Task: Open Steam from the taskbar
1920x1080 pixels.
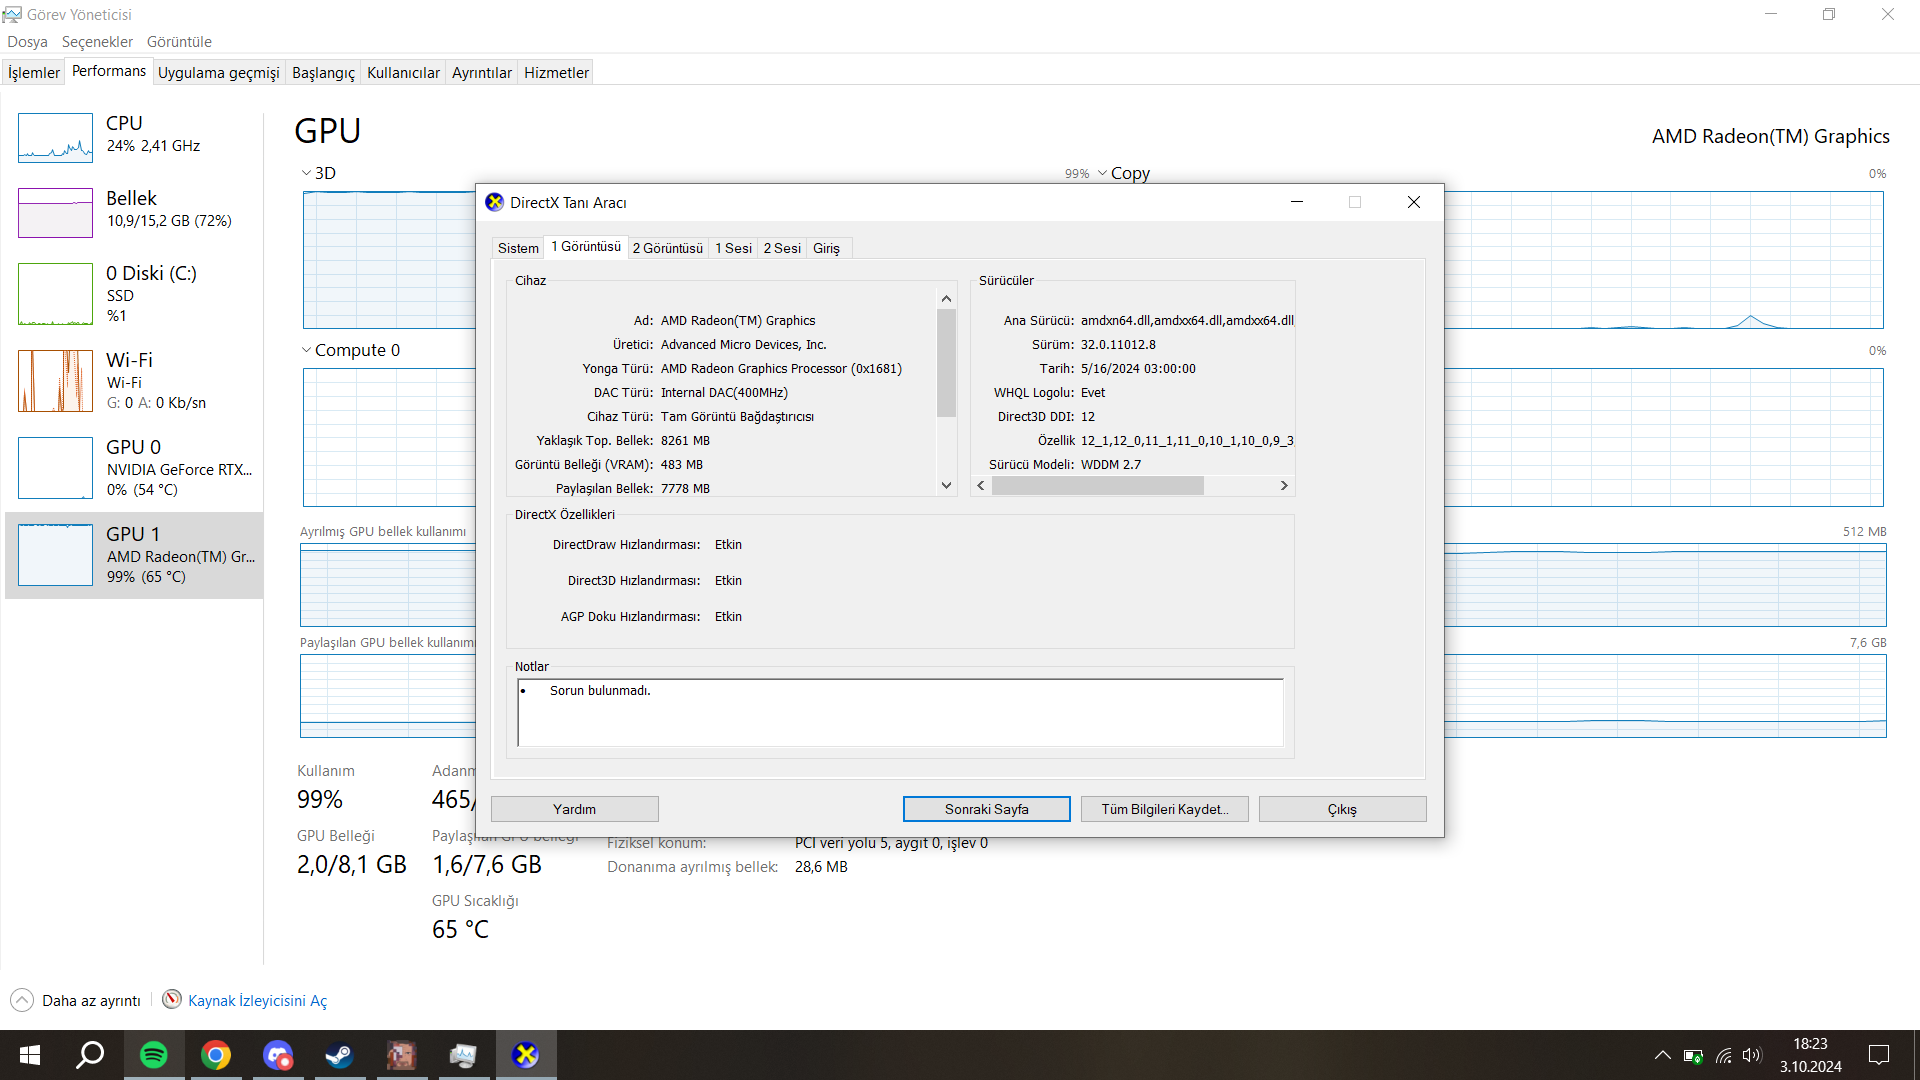Action: tap(339, 1055)
